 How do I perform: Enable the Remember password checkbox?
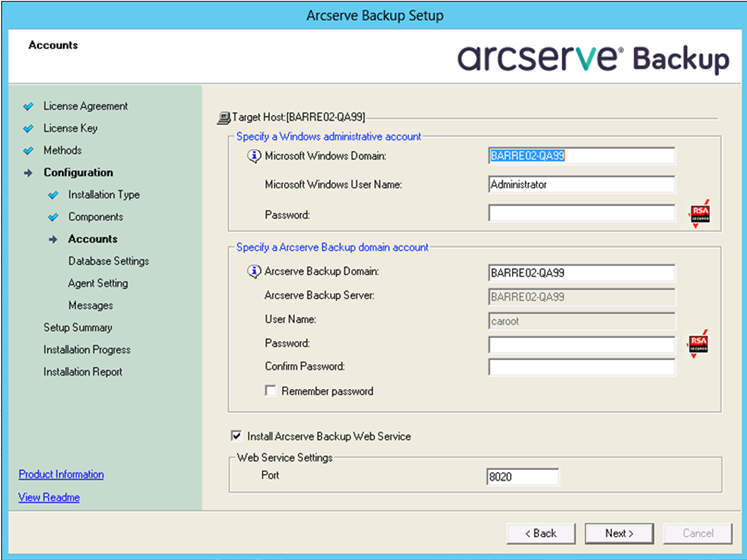coord(271,391)
